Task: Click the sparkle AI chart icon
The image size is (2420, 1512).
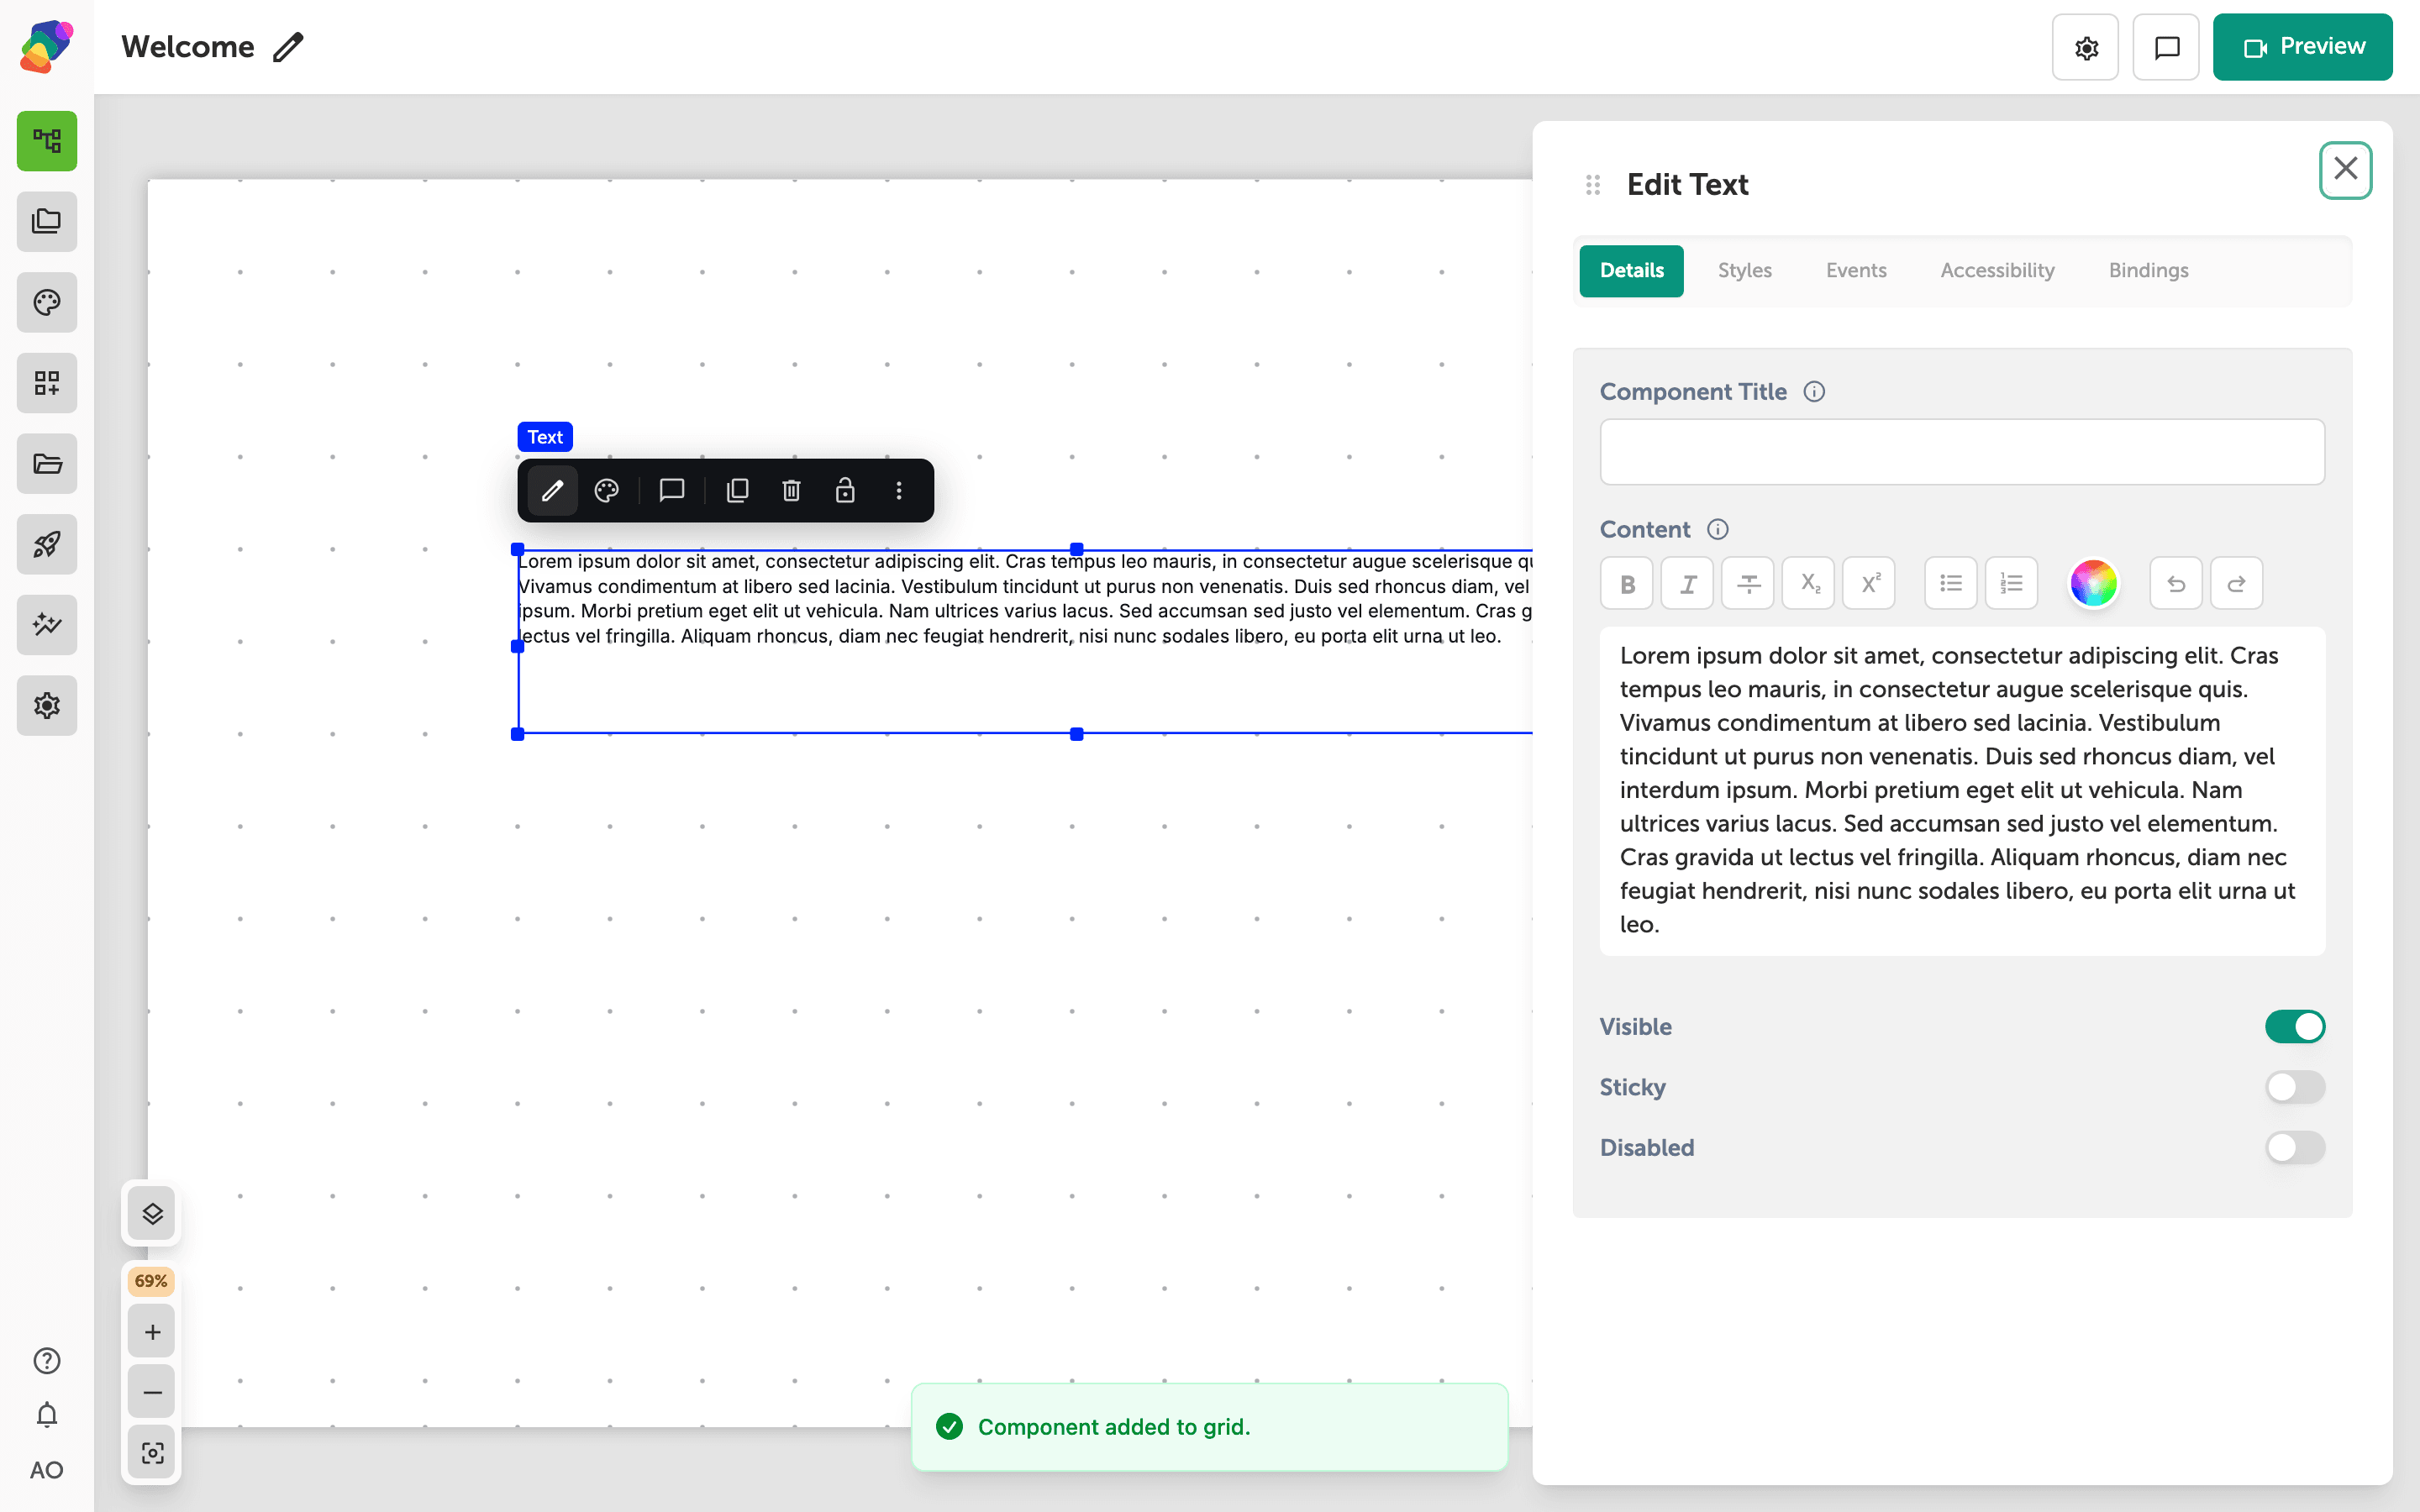Action: 47,625
